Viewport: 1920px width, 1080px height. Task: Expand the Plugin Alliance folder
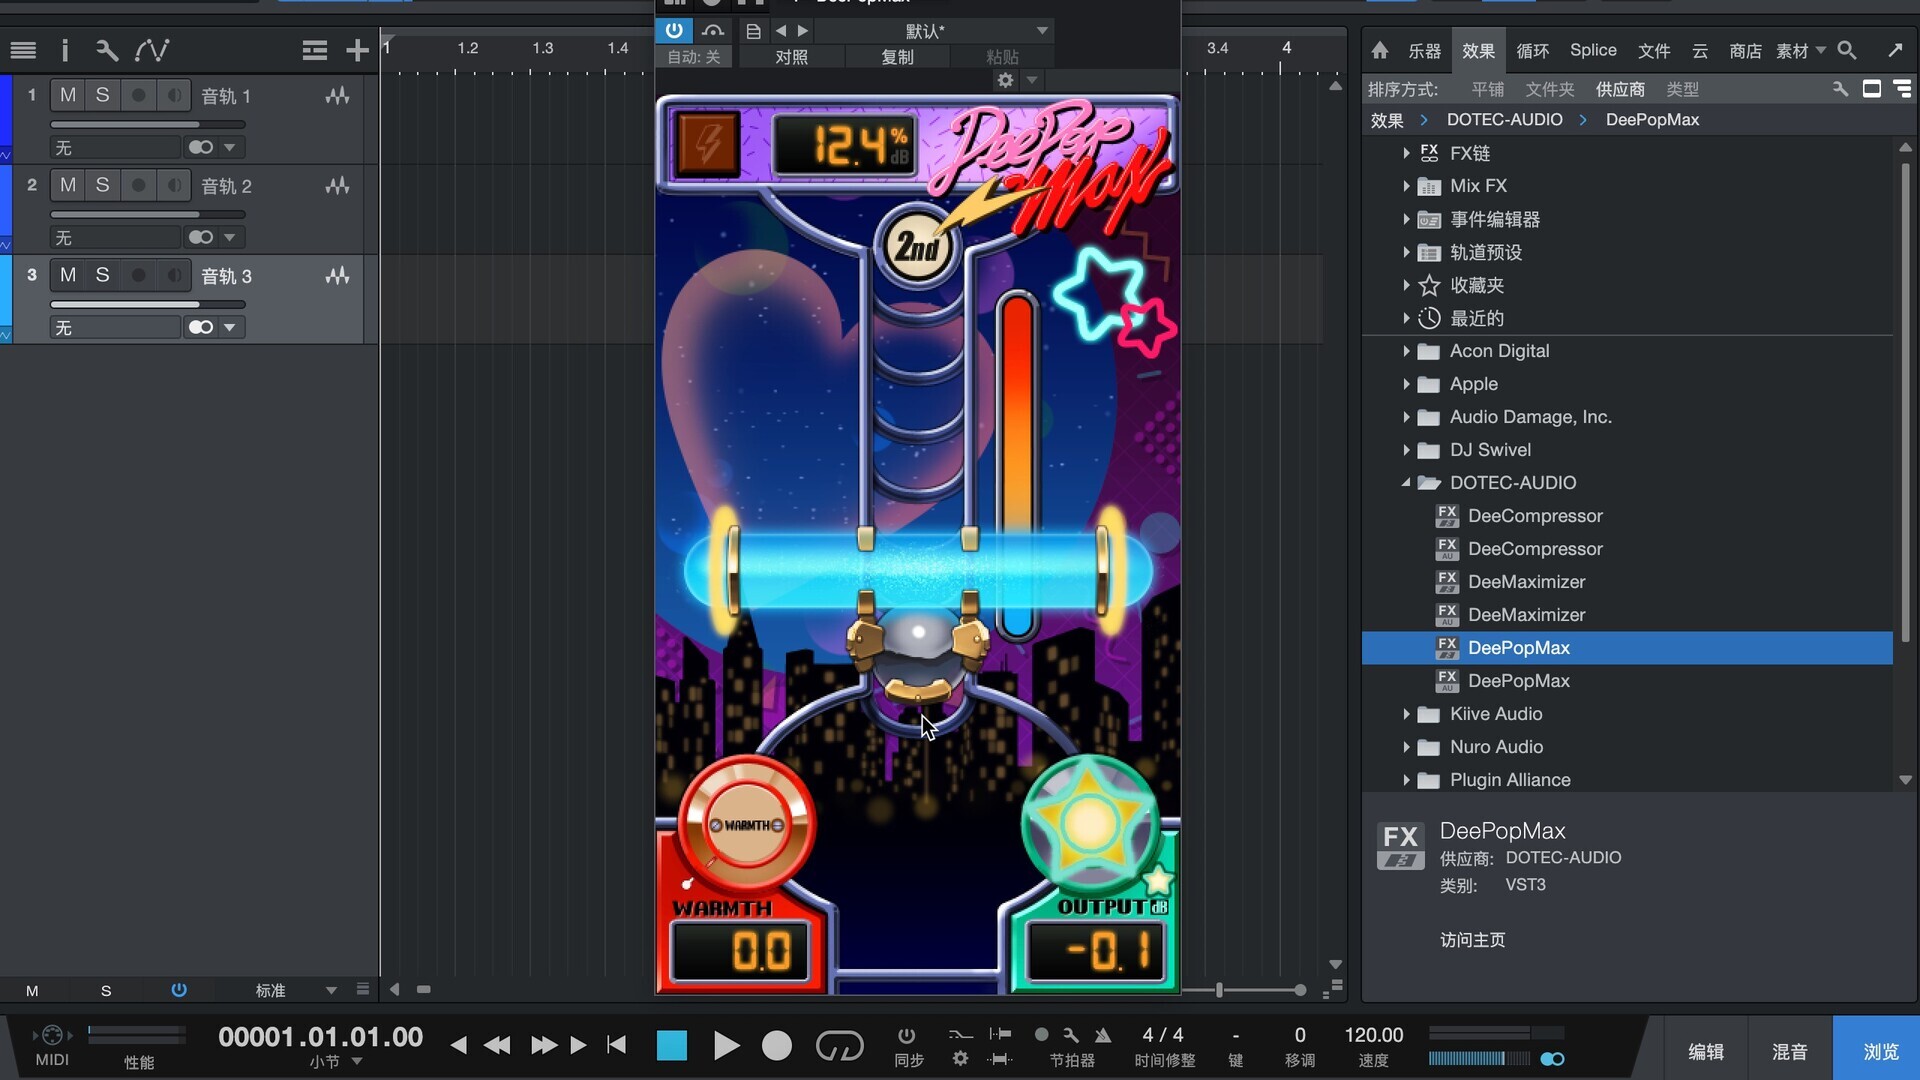pyautogui.click(x=1406, y=780)
